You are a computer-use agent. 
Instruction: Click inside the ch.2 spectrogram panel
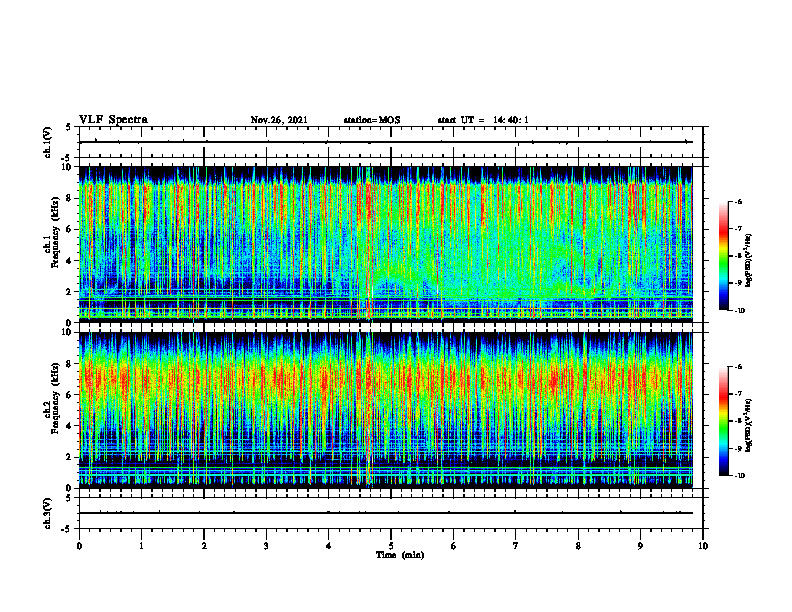click(386, 410)
